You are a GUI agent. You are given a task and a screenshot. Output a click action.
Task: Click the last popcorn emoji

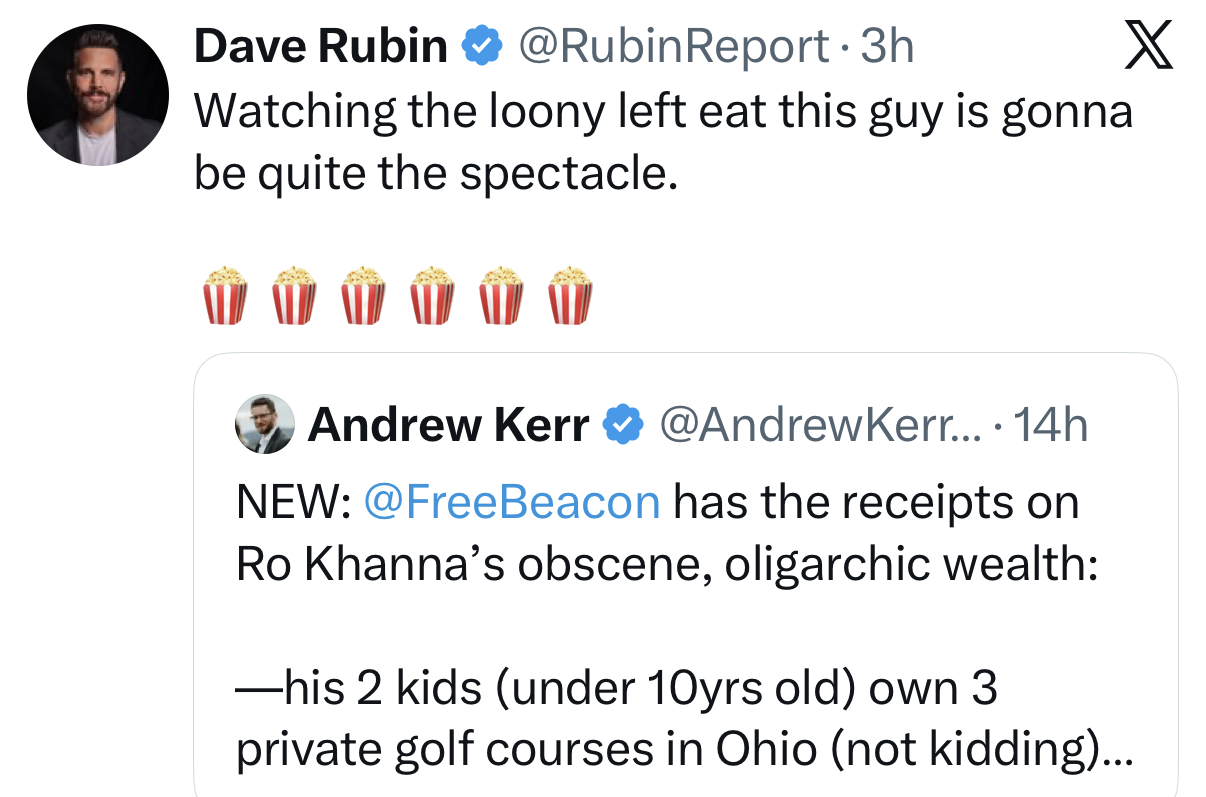[x=570, y=295]
